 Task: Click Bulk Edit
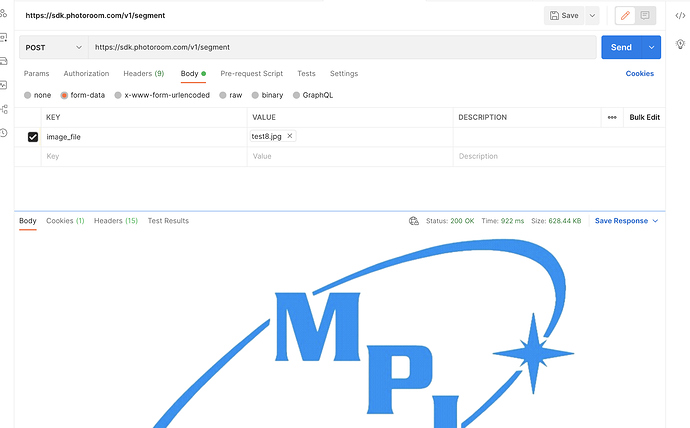[645, 117]
